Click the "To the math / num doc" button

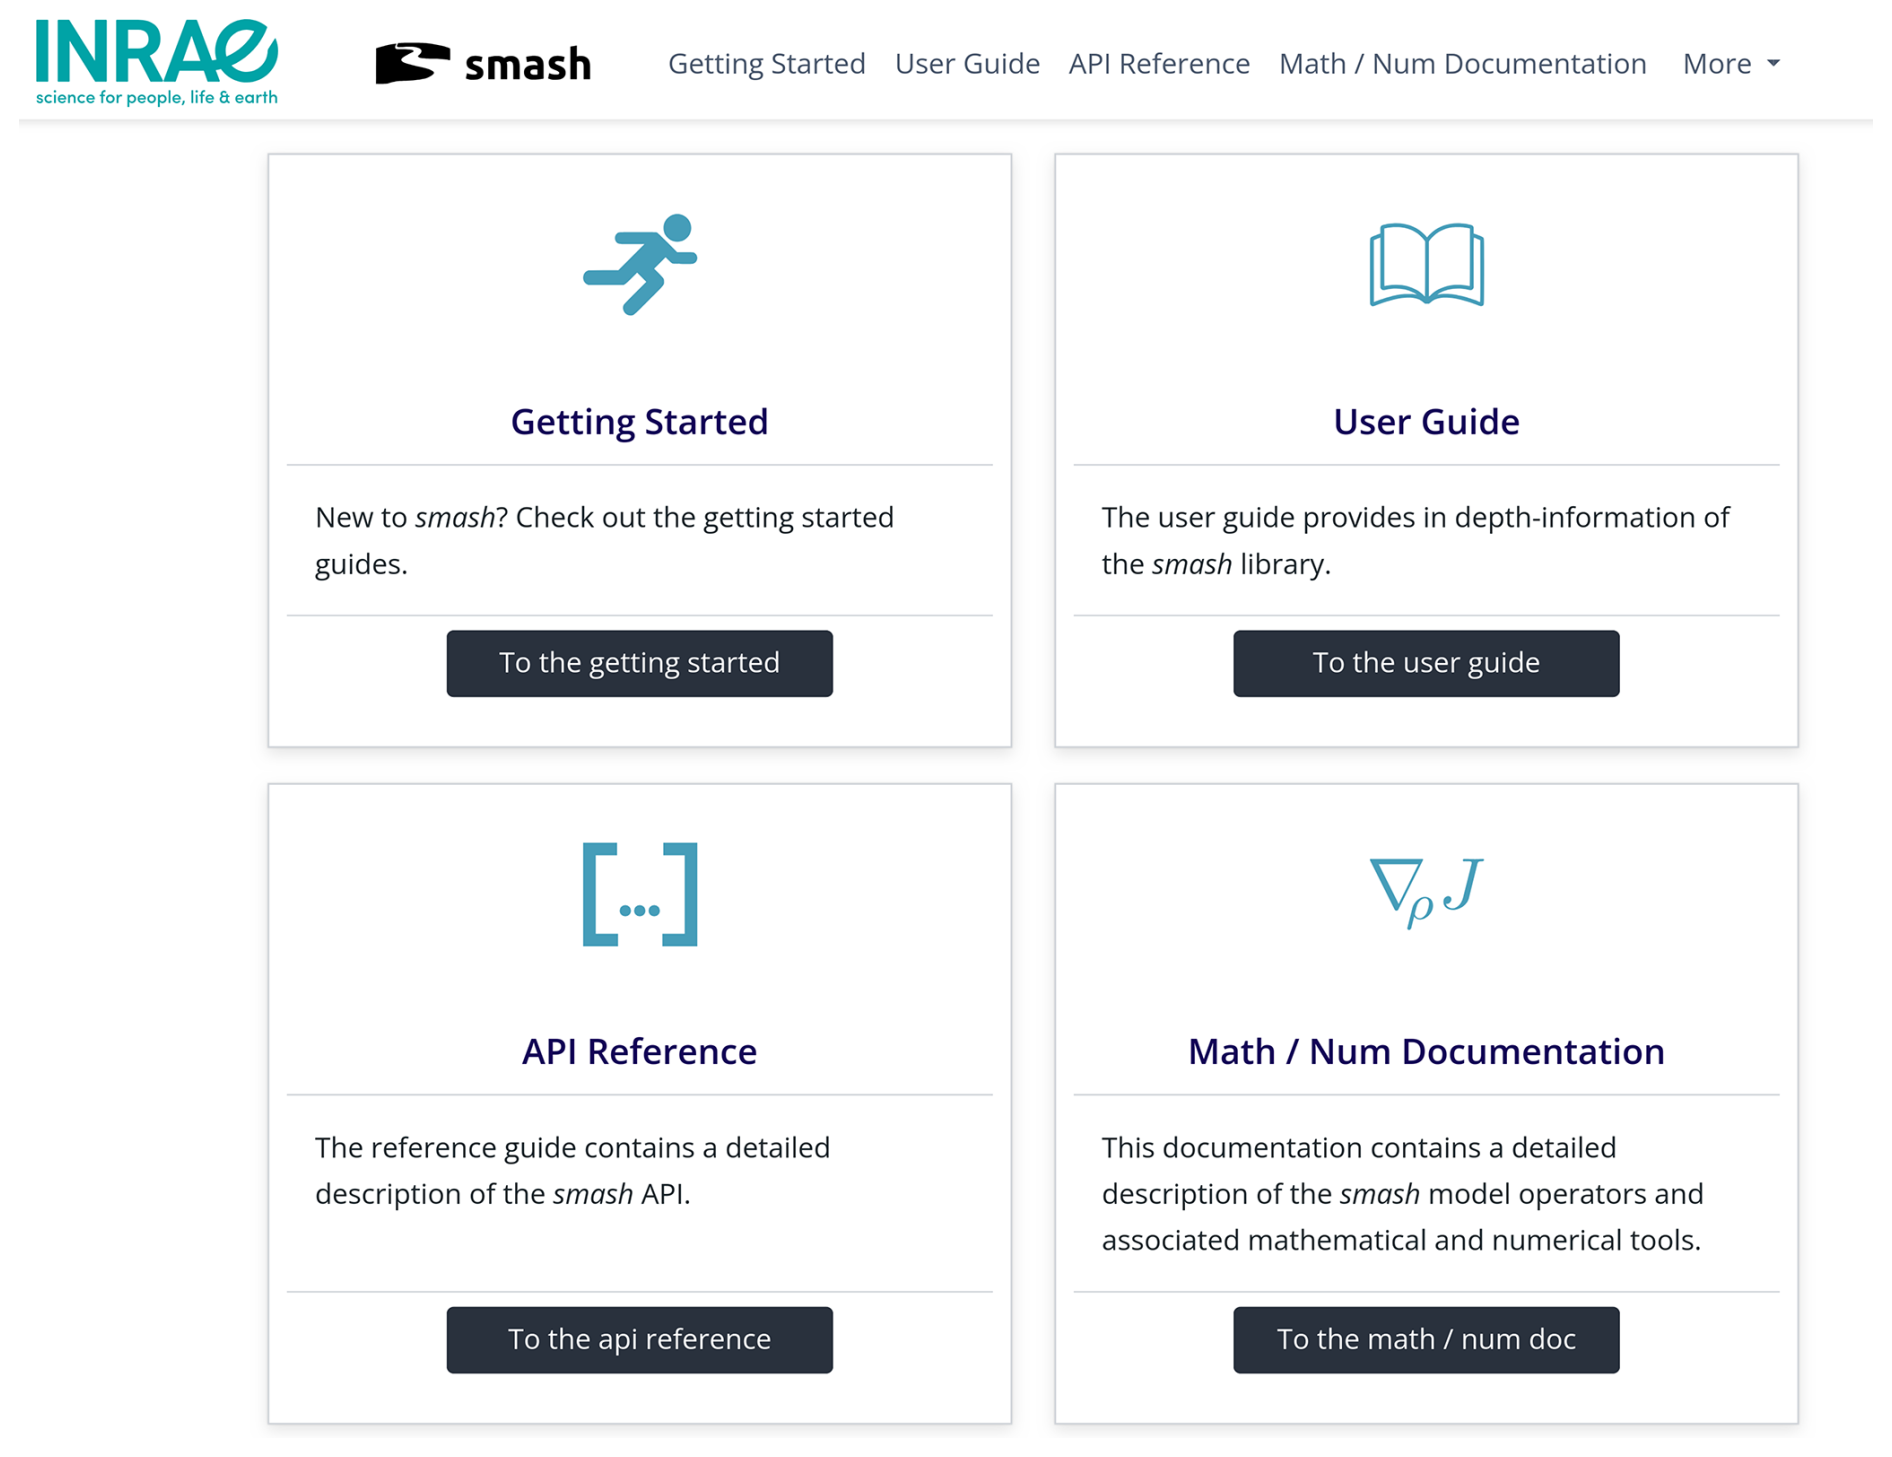click(x=1426, y=1339)
